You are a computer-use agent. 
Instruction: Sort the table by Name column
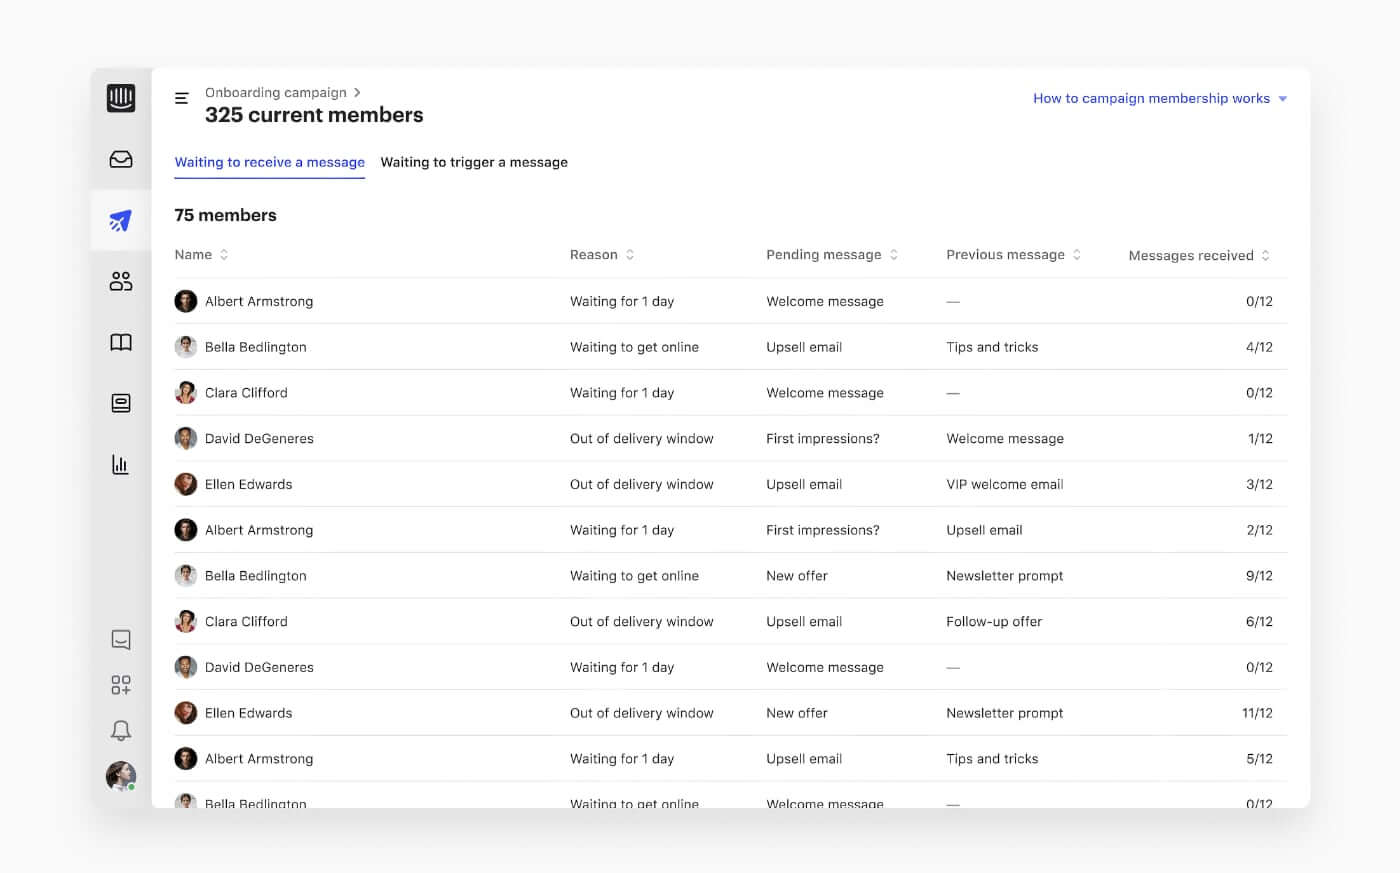coord(224,255)
